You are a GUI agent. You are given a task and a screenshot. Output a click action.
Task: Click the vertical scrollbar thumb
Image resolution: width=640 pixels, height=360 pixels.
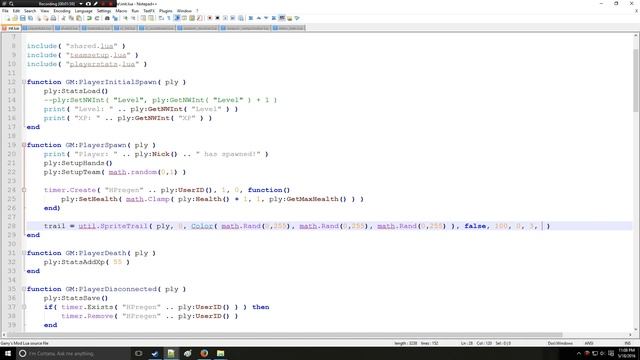(636, 80)
